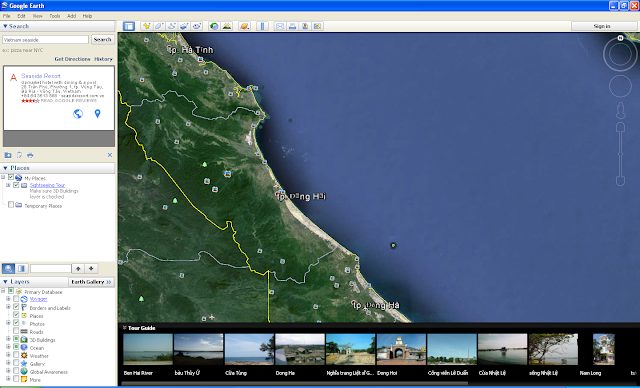The width and height of the screenshot is (640, 388).
Task: Add a placemark with the pushpin tool
Action: (x=147, y=26)
